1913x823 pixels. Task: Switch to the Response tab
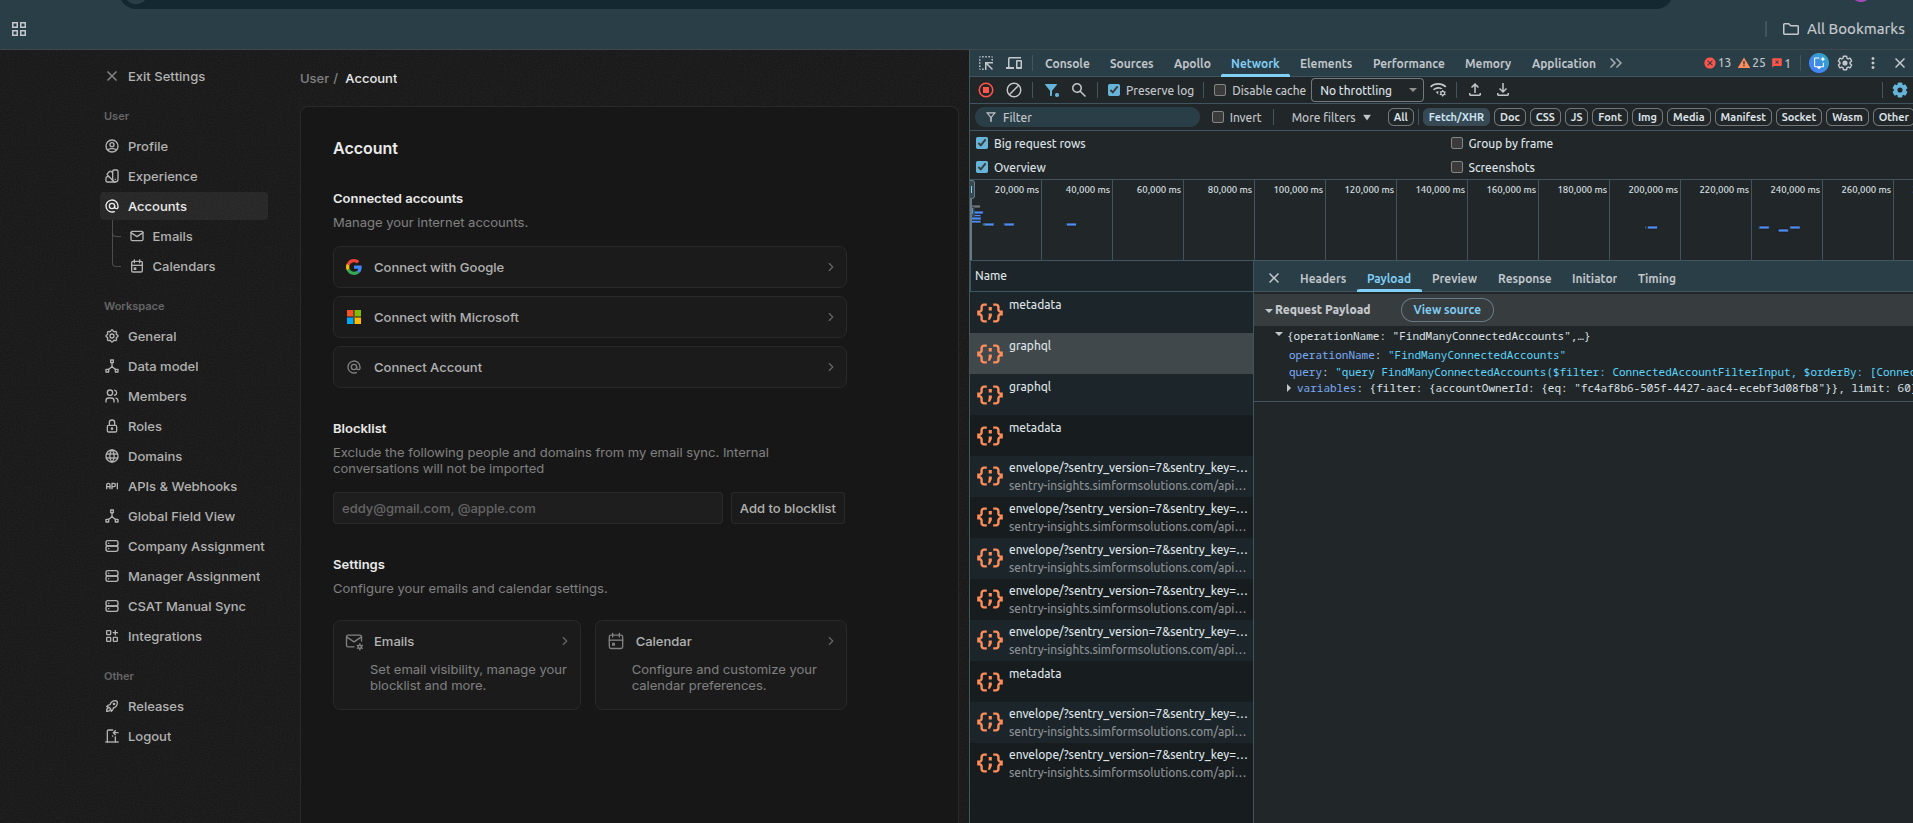tap(1524, 278)
